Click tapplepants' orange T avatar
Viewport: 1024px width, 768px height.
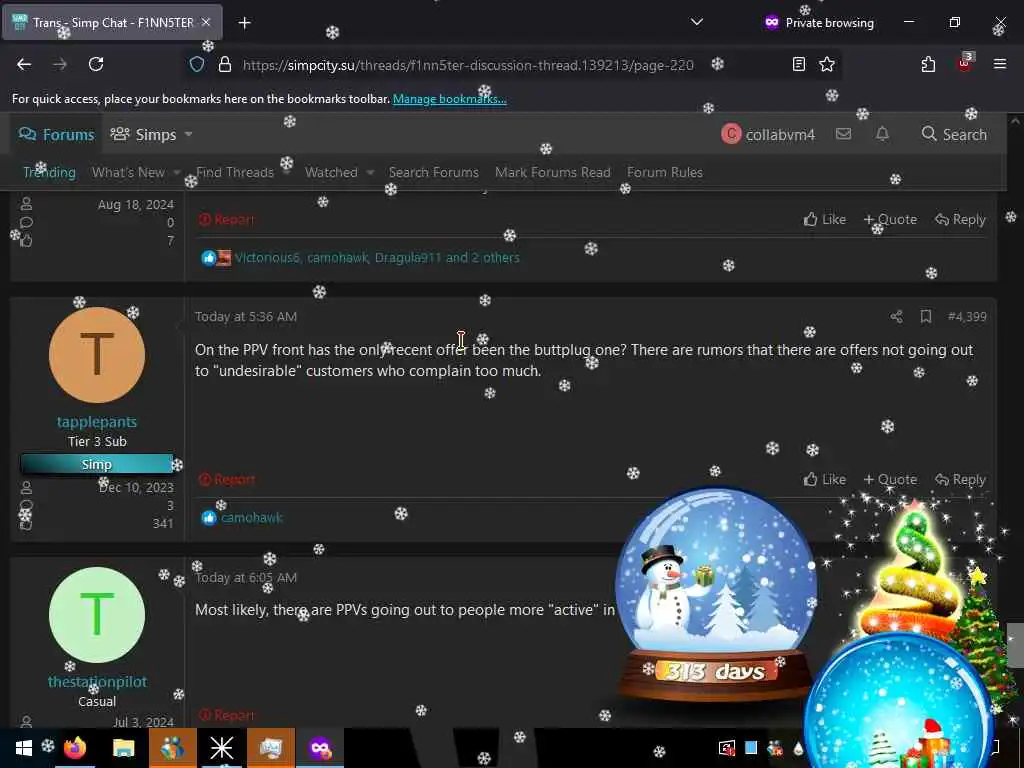[97, 355]
